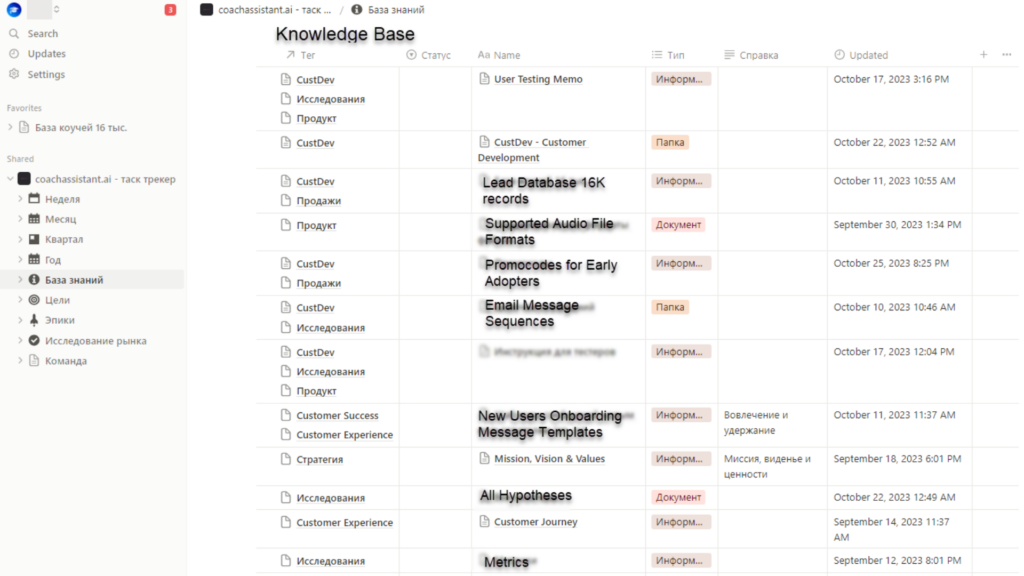This screenshot has height=576, width=1024.
Task: Open База коучей 16 тыс. page
Action: pyautogui.click(x=80, y=127)
